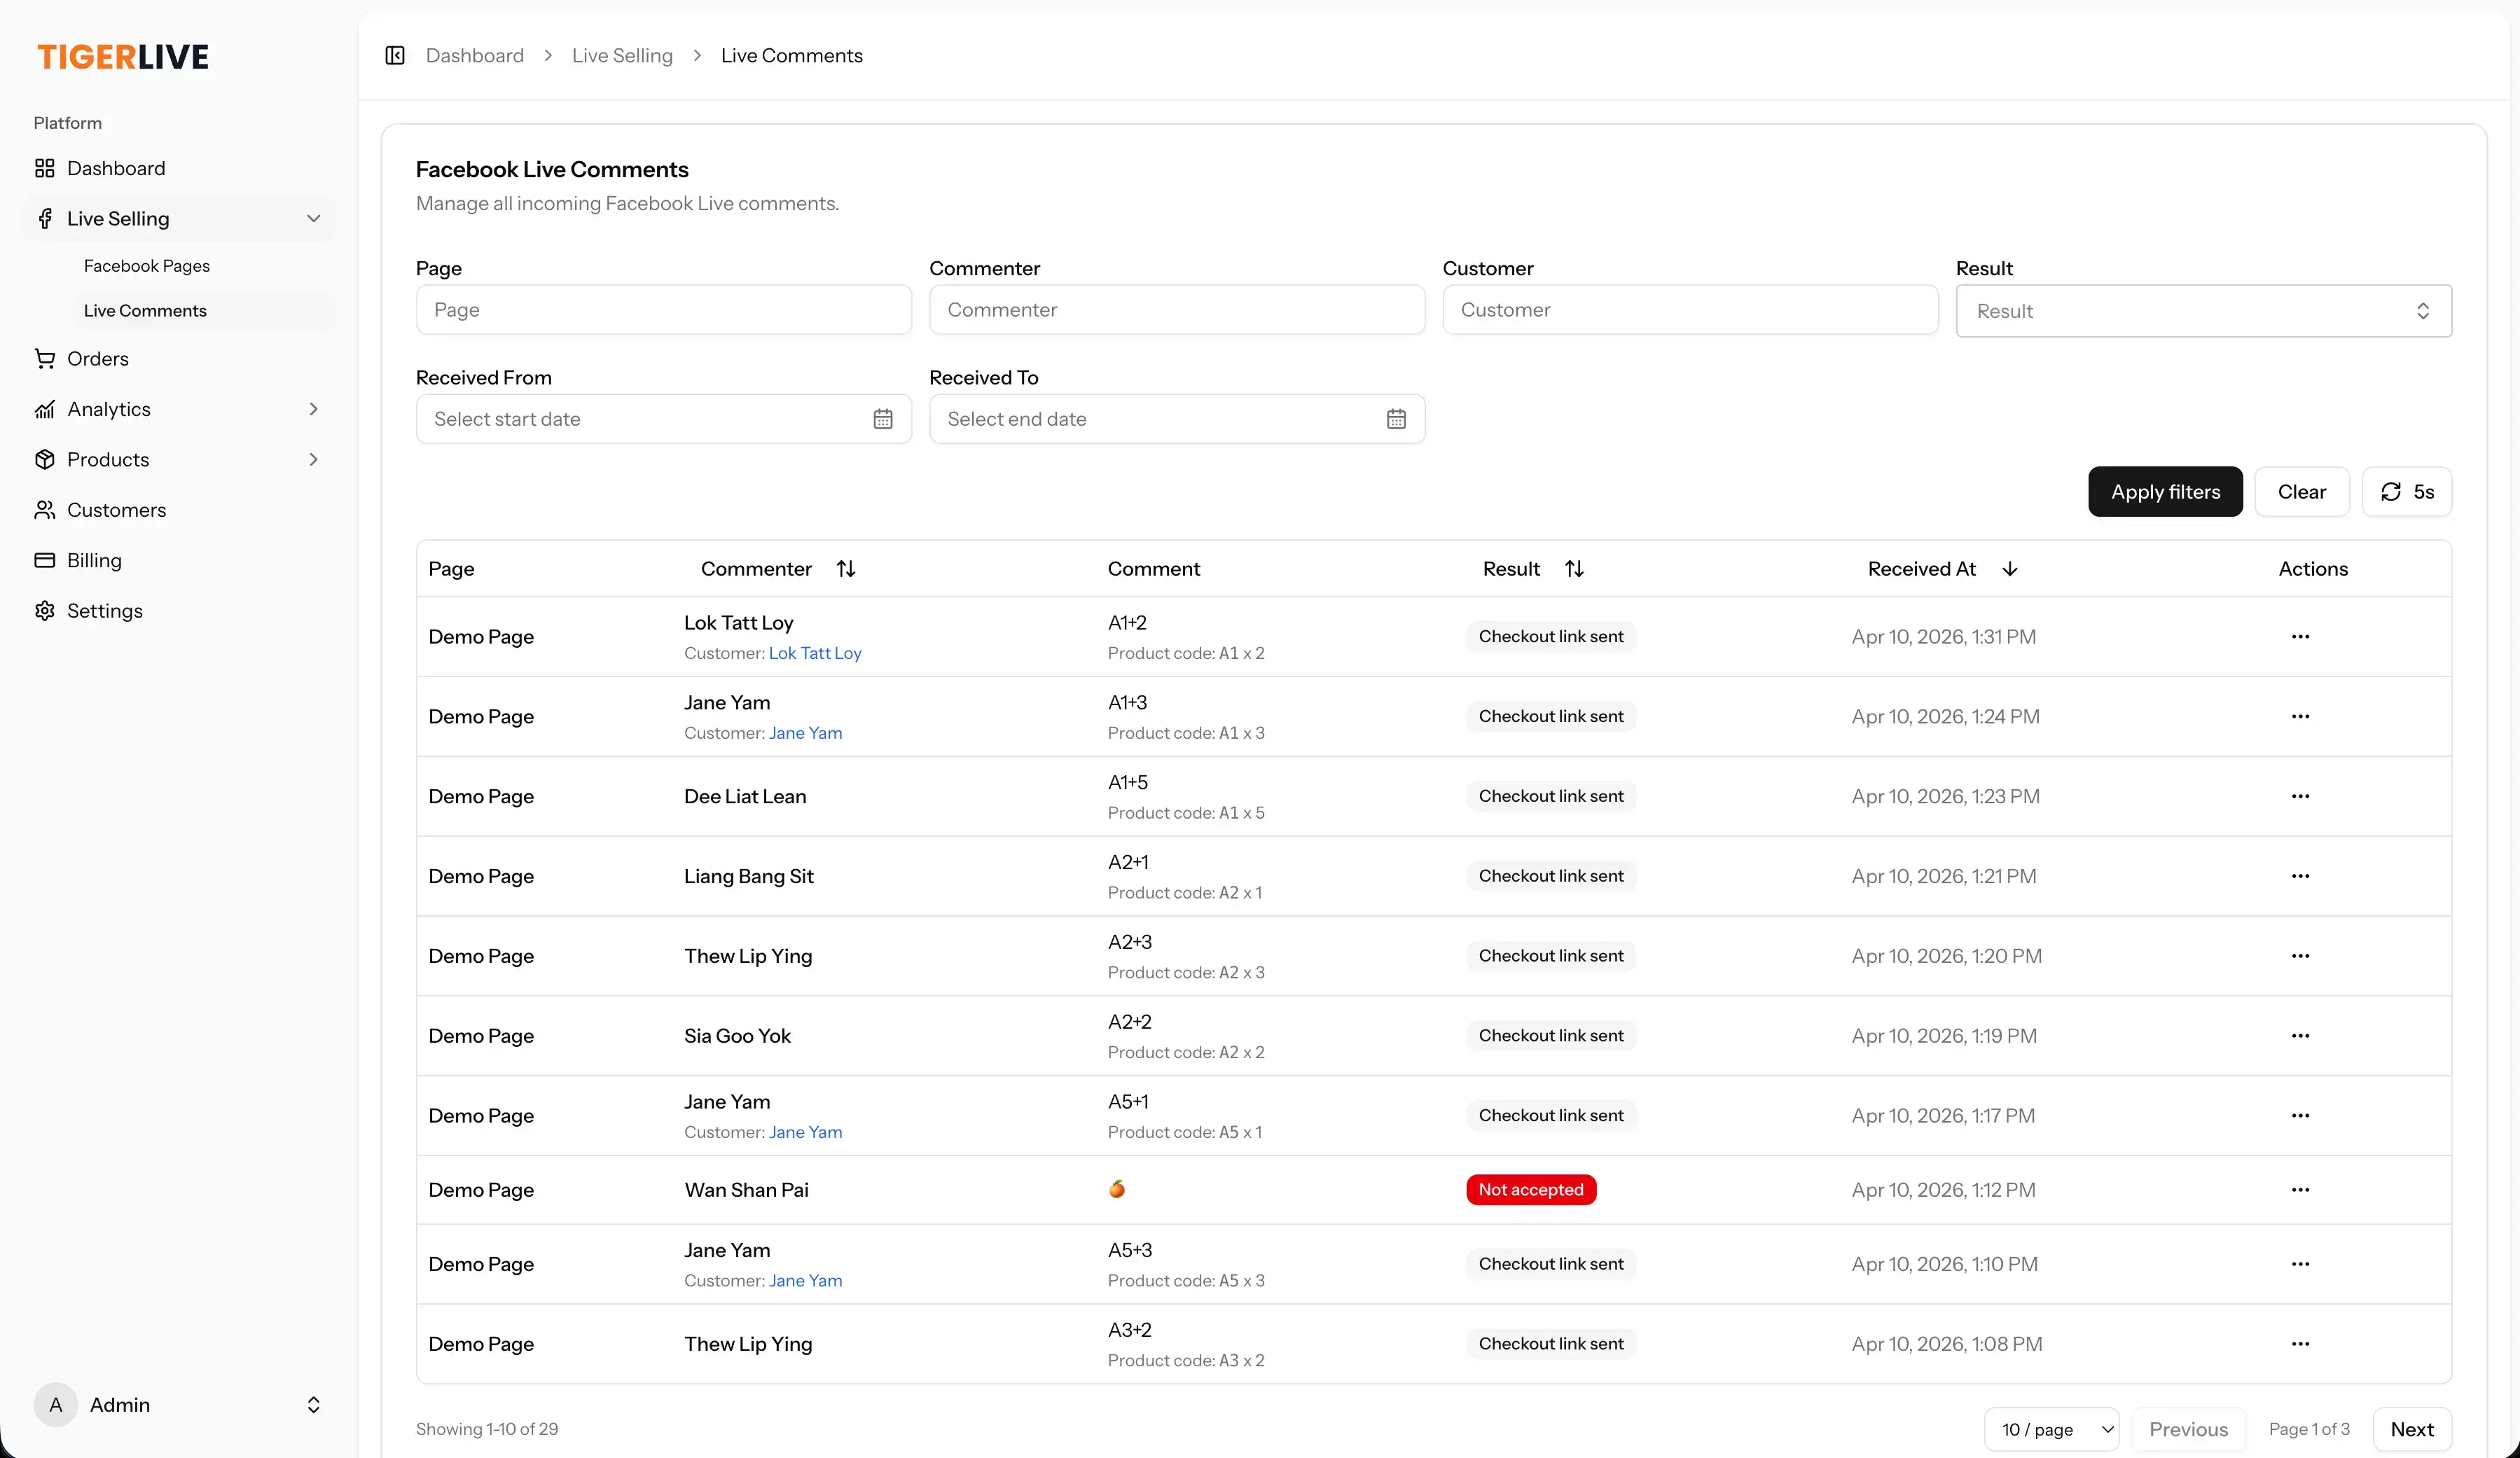Open Dashboard in the sidebar
Viewport: 2520px width, 1458px height.
click(x=178, y=168)
